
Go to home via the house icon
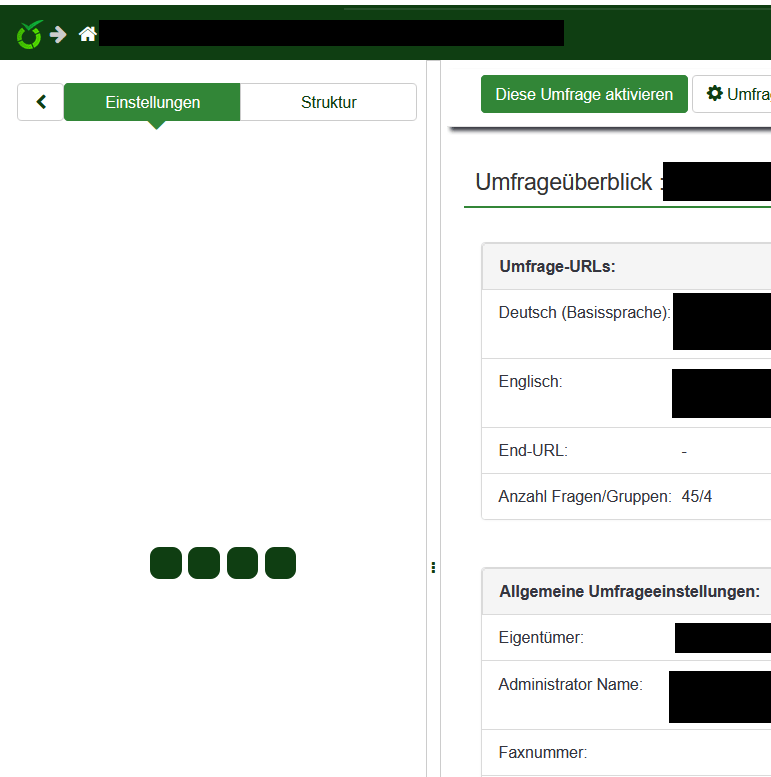(88, 34)
